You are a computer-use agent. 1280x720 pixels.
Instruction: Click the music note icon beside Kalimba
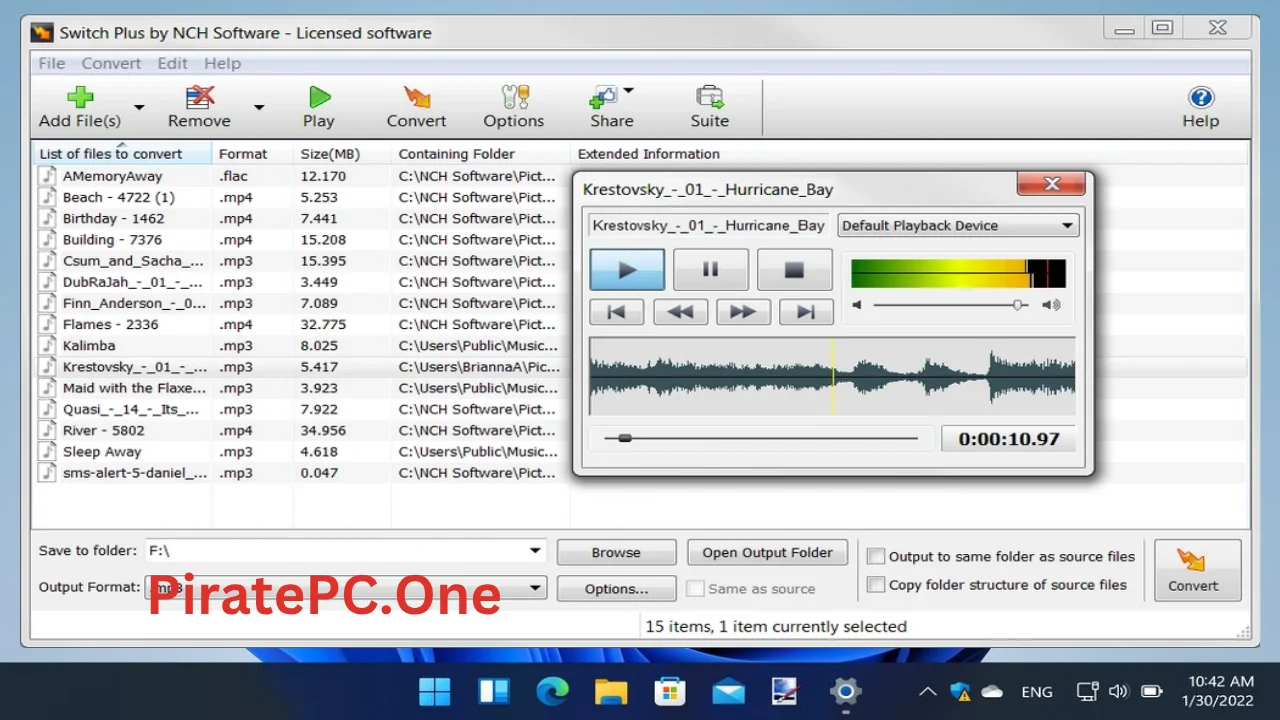click(48, 345)
